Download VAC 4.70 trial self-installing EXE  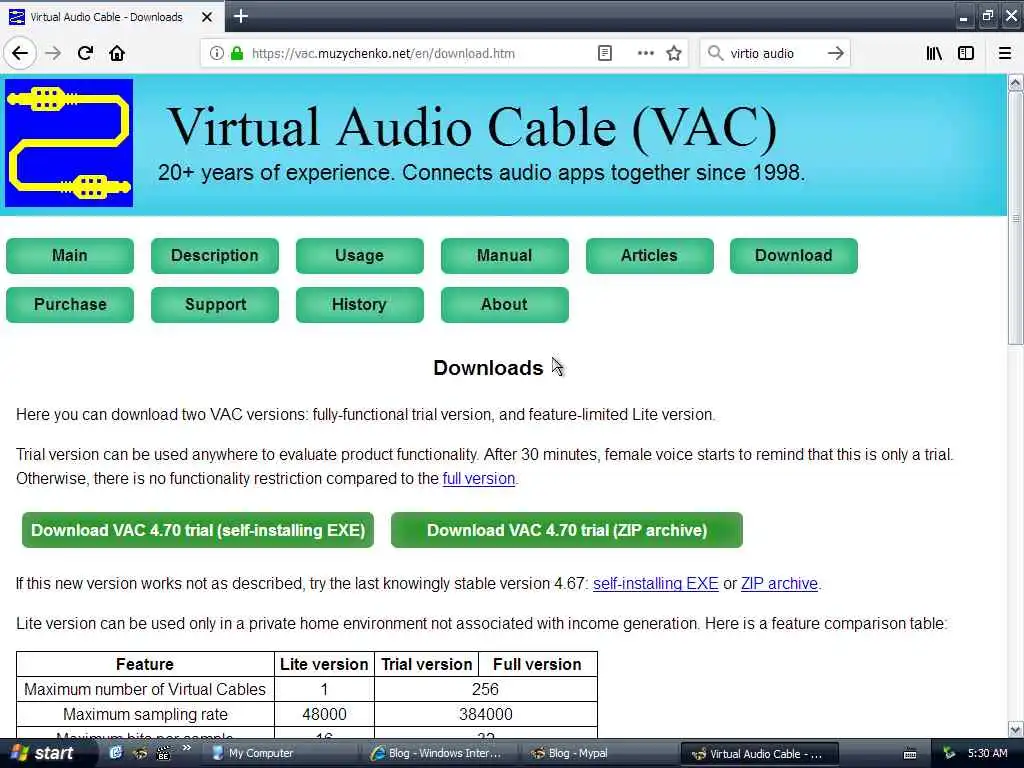coord(198,530)
